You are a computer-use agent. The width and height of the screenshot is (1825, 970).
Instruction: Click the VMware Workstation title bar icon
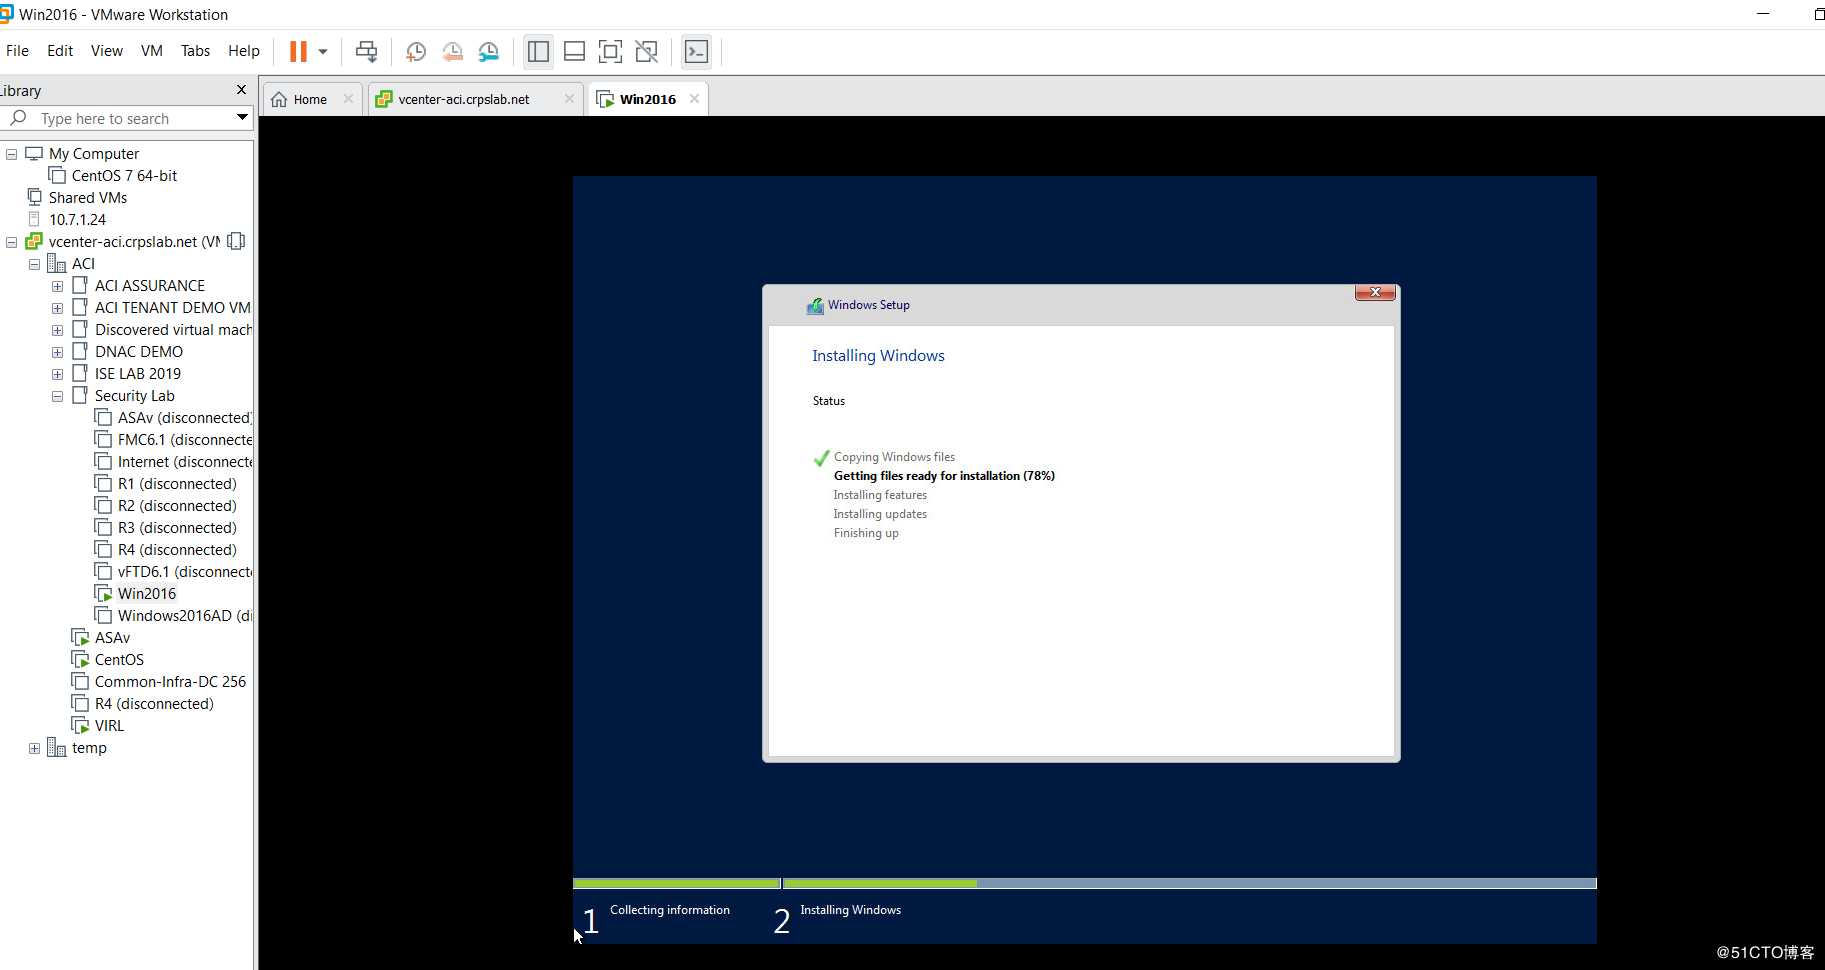pos(6,14)
